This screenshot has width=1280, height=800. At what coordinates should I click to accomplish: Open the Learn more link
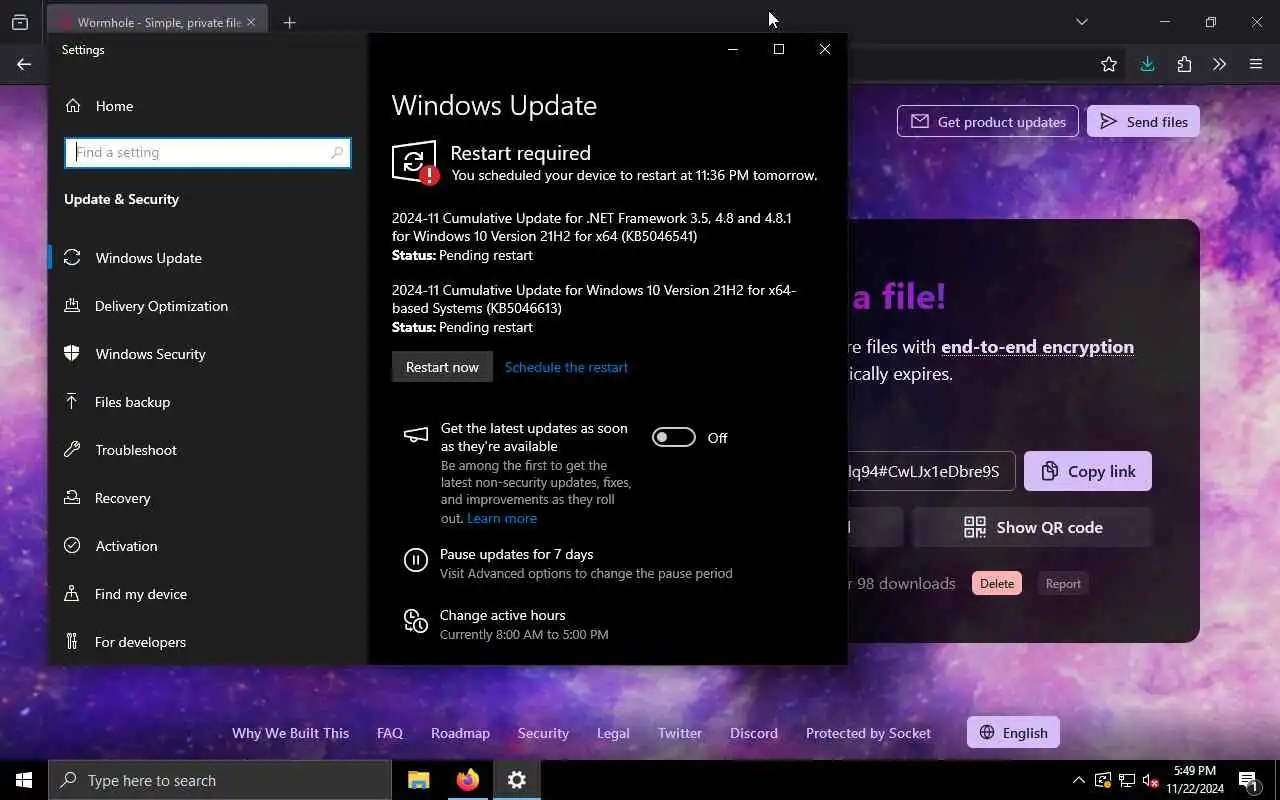[x=502, y=518]
